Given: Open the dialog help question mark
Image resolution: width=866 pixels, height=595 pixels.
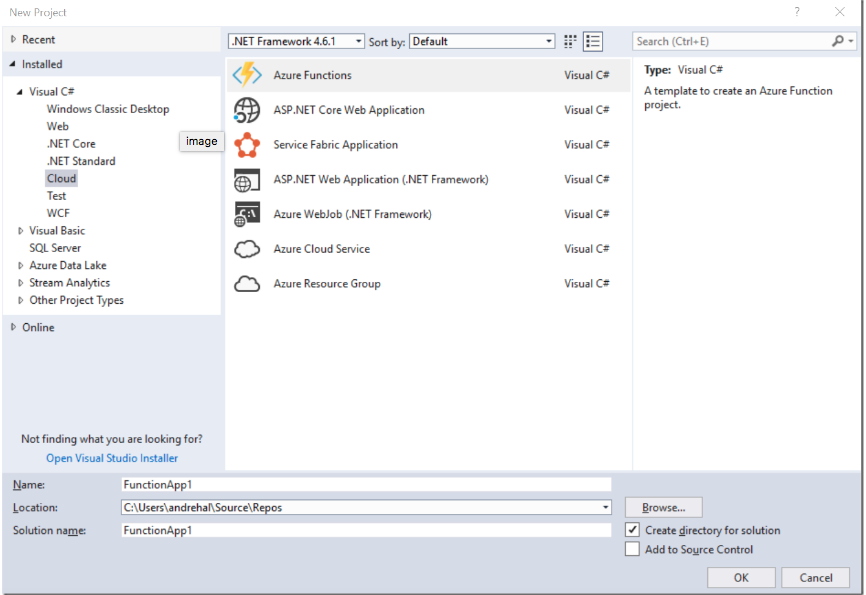Looking at the screenshot, I should click(x=797, y=12).
